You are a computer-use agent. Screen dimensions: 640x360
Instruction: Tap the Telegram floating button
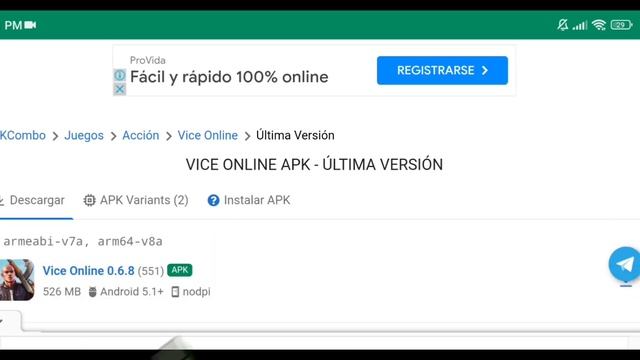[x=624, y=264]
